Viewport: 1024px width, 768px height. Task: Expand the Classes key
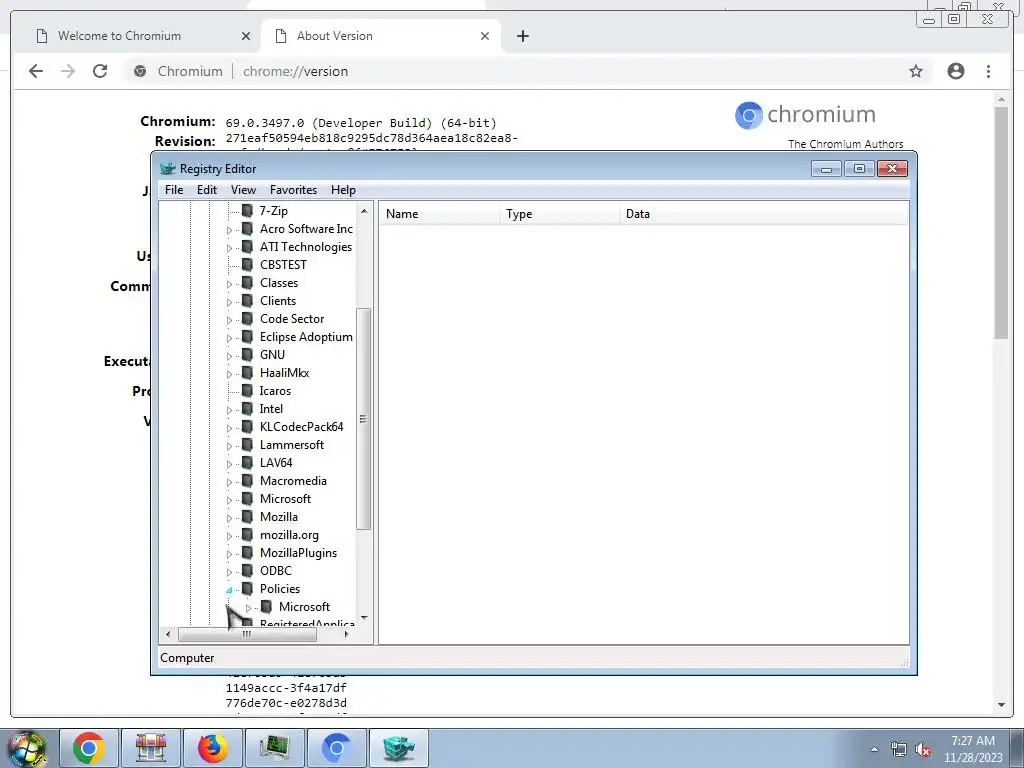[x=229, y=283]
